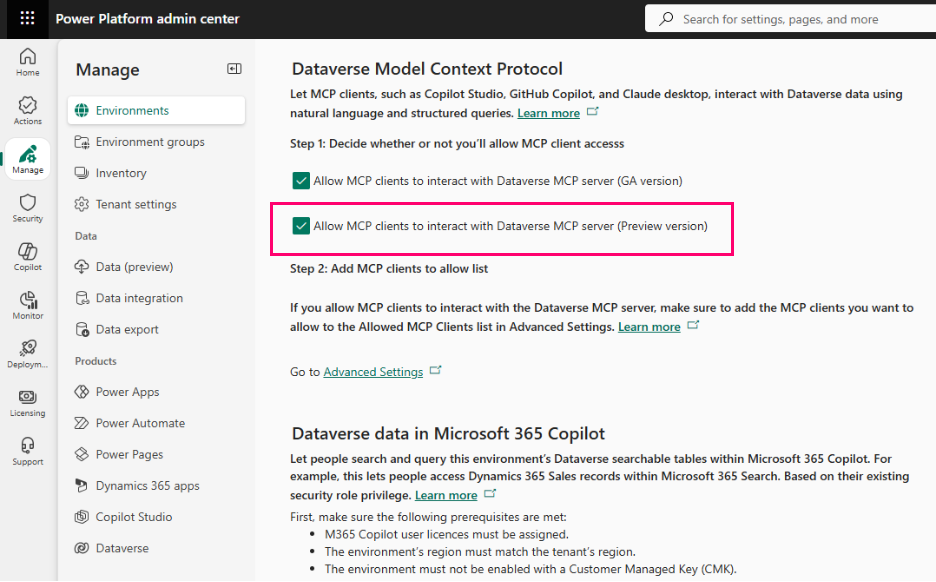Click Power Platform admin center title
936x582 pixels.
pos(147,19)
